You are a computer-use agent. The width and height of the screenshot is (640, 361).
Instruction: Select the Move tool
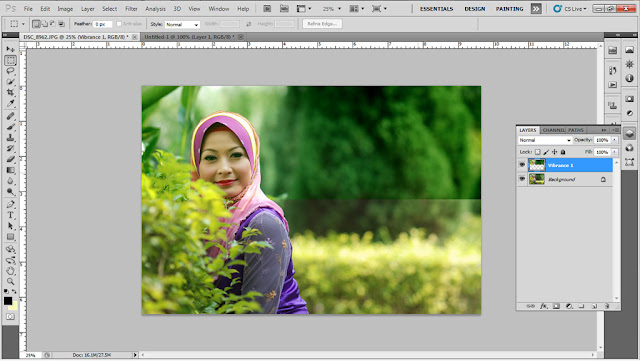pos(11,49)
